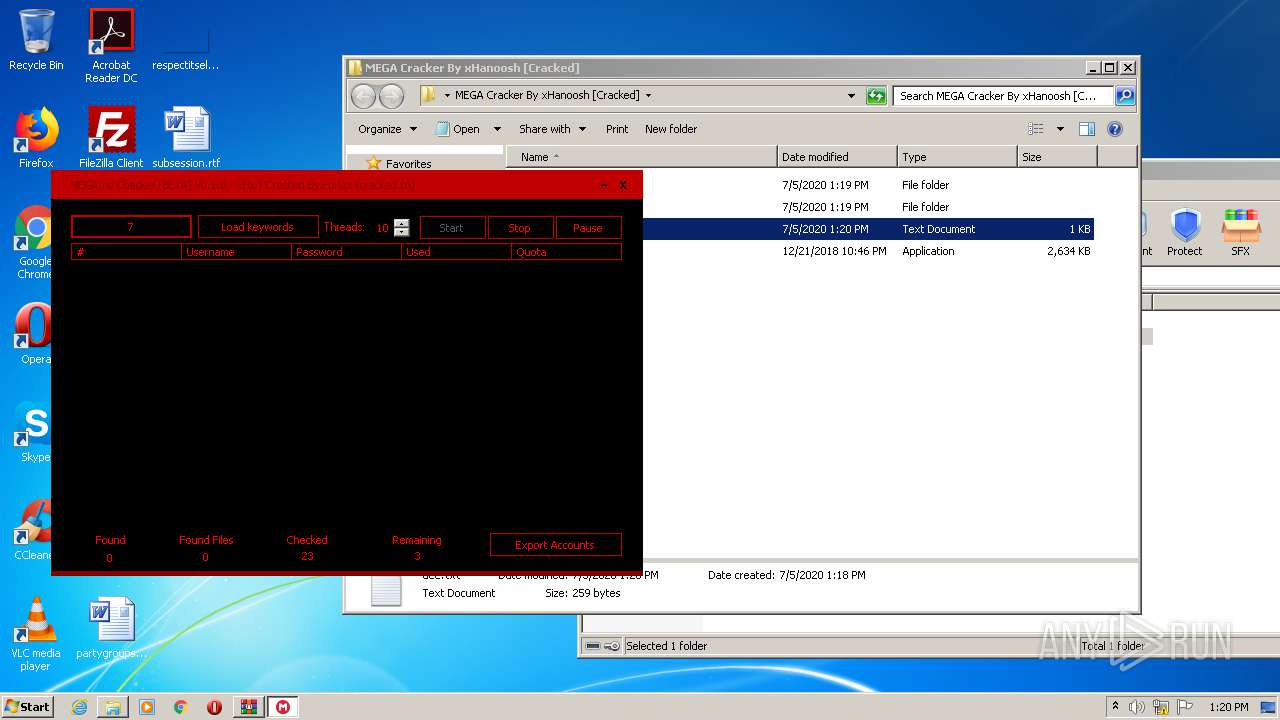Open Share with dropdown menu
Image resolution: width=1280 pixels, height=720 pixels.
pos(552,129)
